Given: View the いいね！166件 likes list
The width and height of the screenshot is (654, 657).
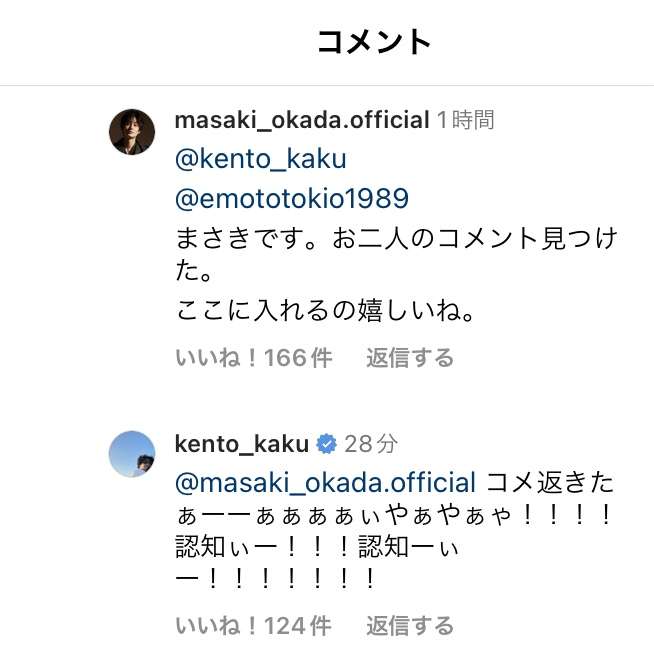Looking at the screenshot, I should pos(253,358).
